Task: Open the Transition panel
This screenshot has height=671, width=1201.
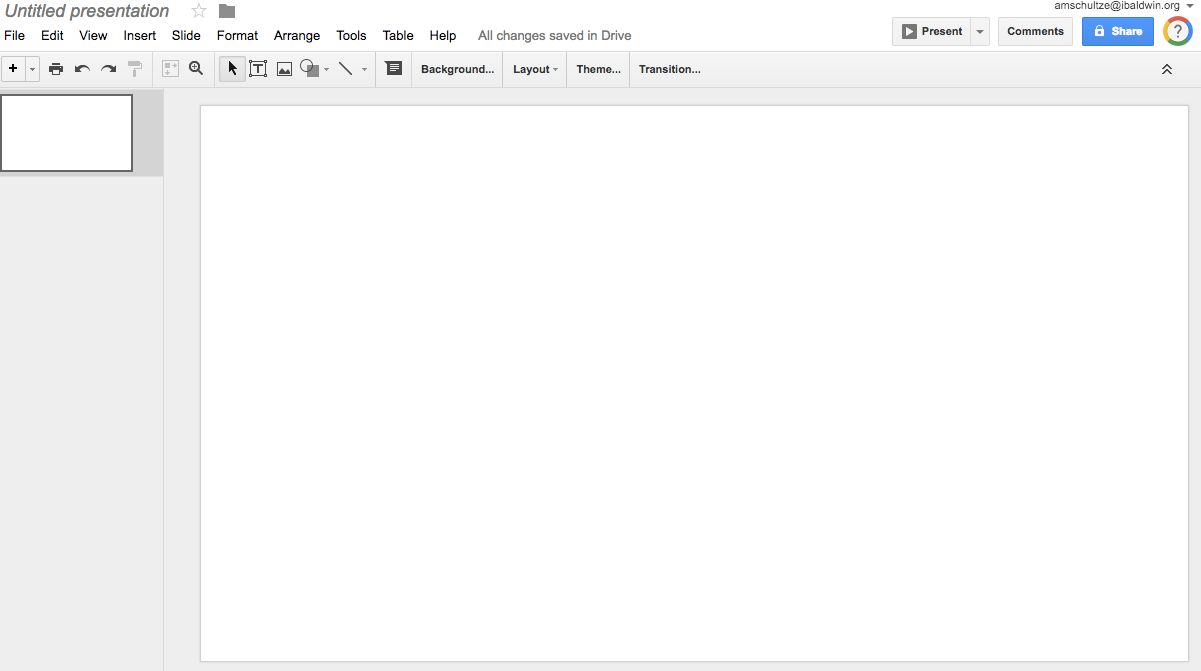Action: coord(669,69)
